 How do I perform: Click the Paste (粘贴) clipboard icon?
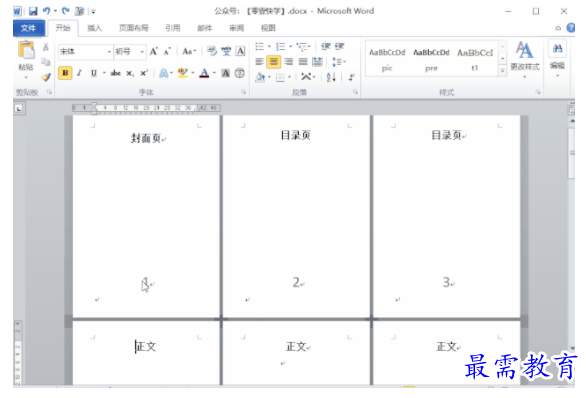point(26,50)
